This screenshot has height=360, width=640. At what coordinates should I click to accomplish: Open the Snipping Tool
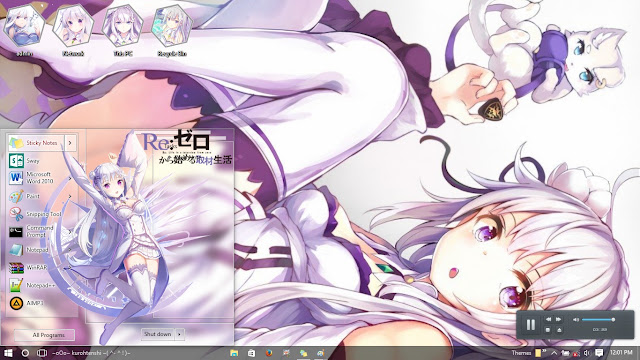(36, 214)
